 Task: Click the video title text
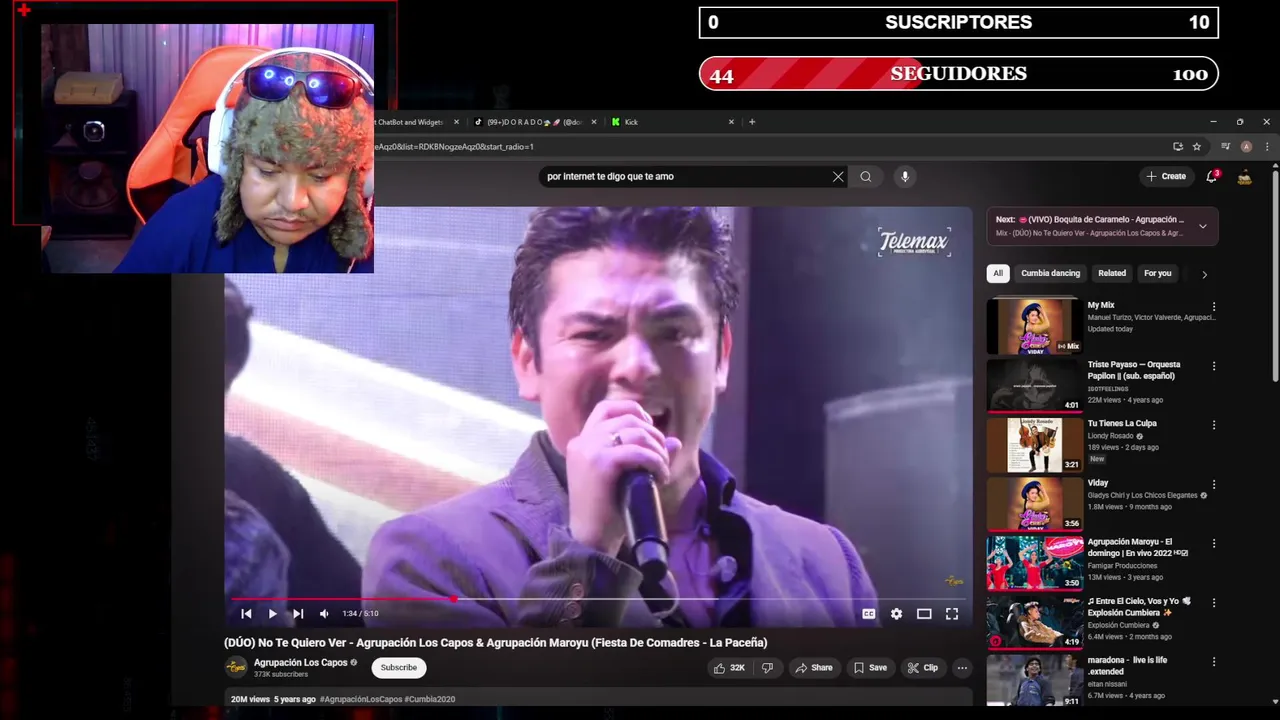click(x=496, y=643)
